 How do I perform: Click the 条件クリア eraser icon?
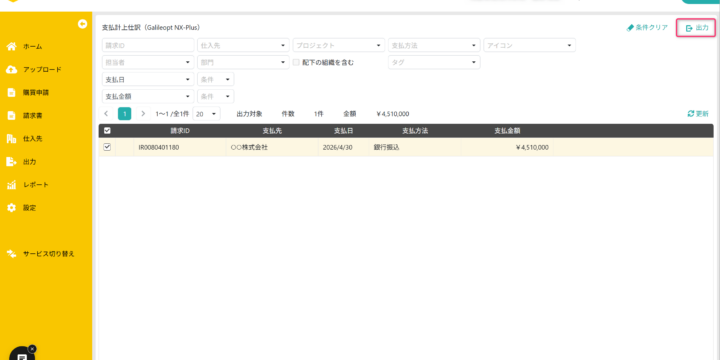[x=630, y=28]
